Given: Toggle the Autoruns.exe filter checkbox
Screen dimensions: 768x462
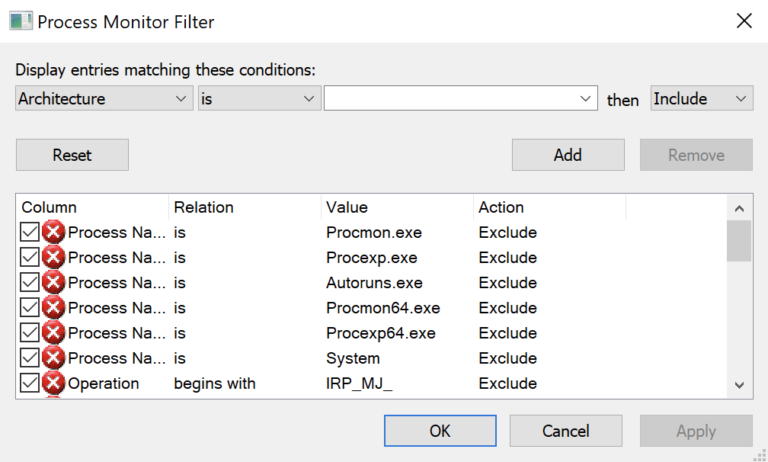Looking at the screenshot, I should (x=30, y=283).
